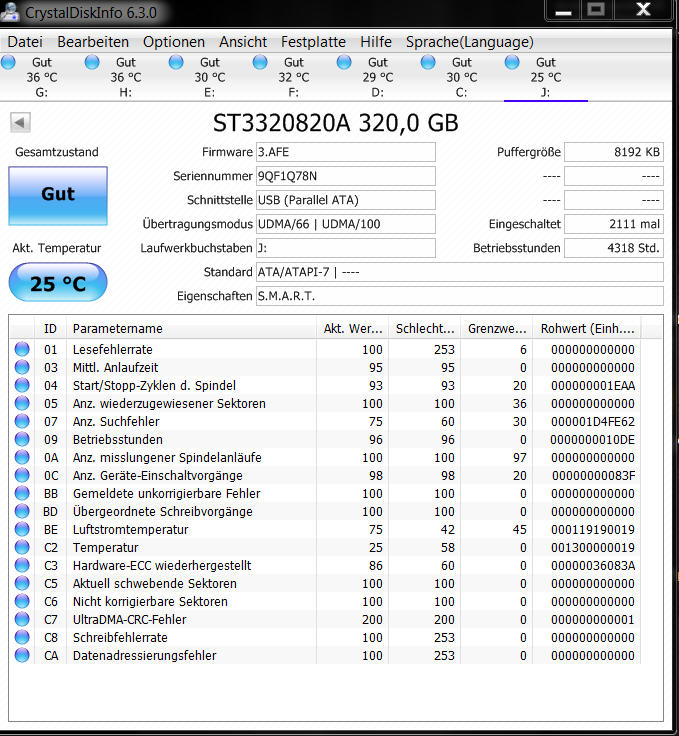Click the CrystalDiskInfo app icon in title bar
Viewport: 679px width, 736px height.
pyautogui.click(x=9, y=12)
